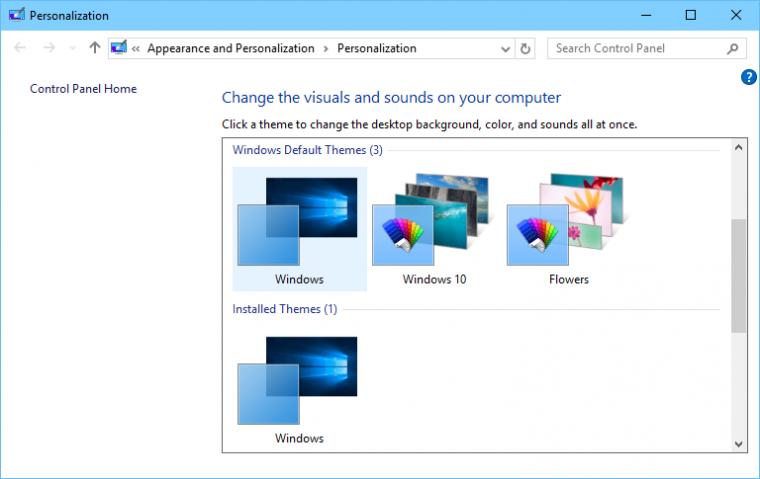Open Control Panel Home link
The height and width of the screenshot is (479, 760).
pos(83,89)
